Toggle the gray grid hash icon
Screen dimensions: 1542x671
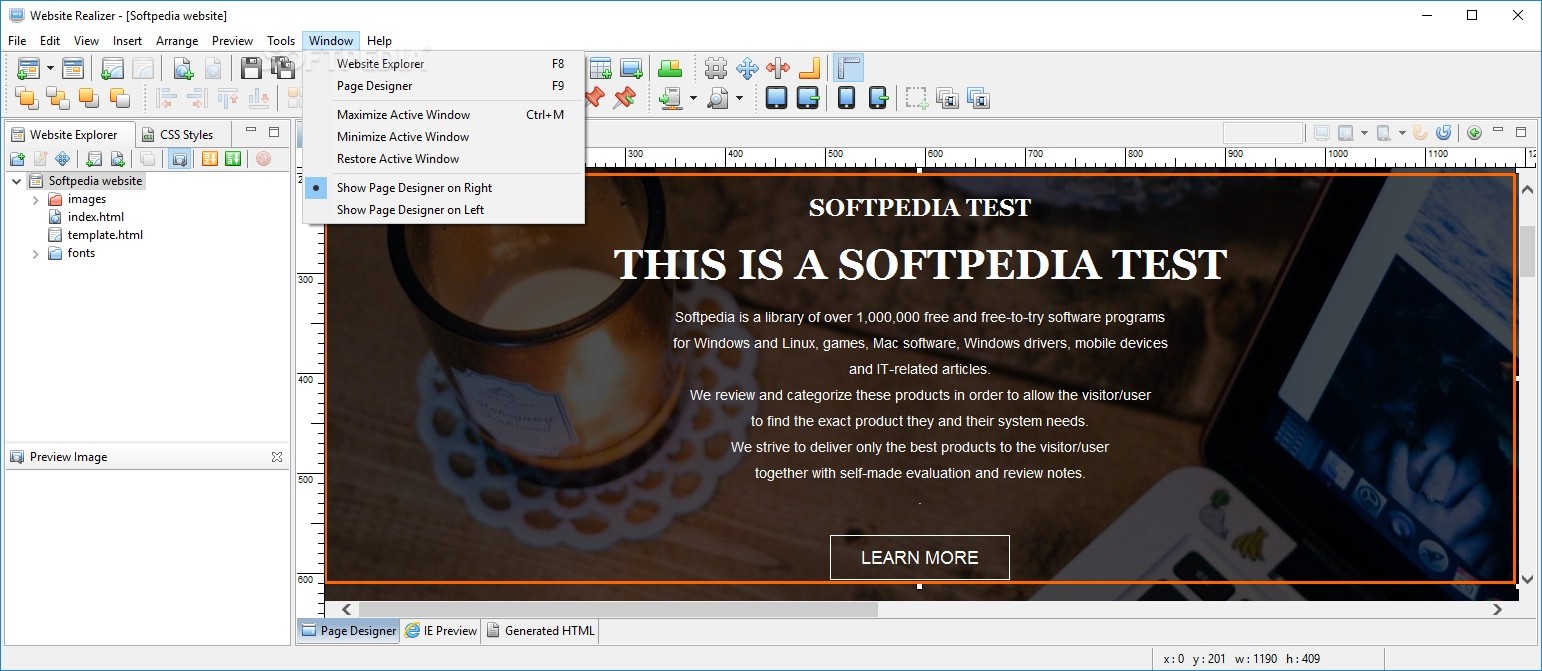716,68
